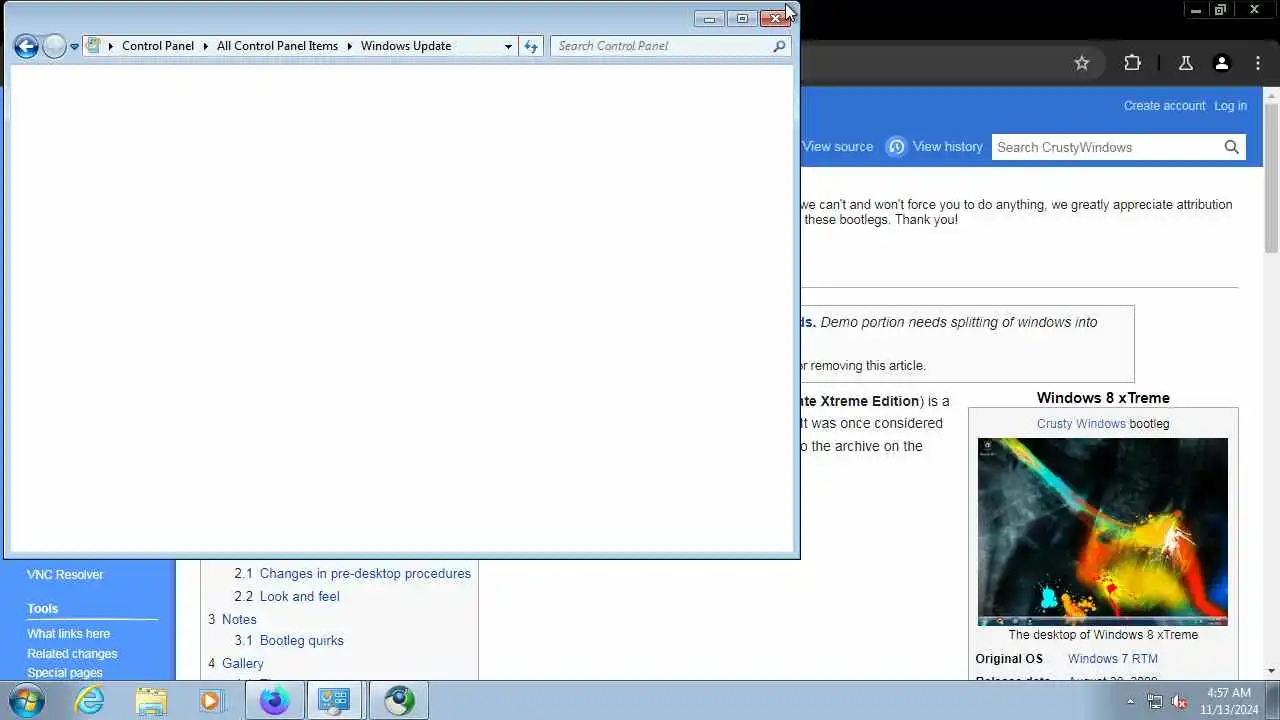Click the wiki search magnifier icon
Screen dimensions: 1280x720
click(1232, 147)
